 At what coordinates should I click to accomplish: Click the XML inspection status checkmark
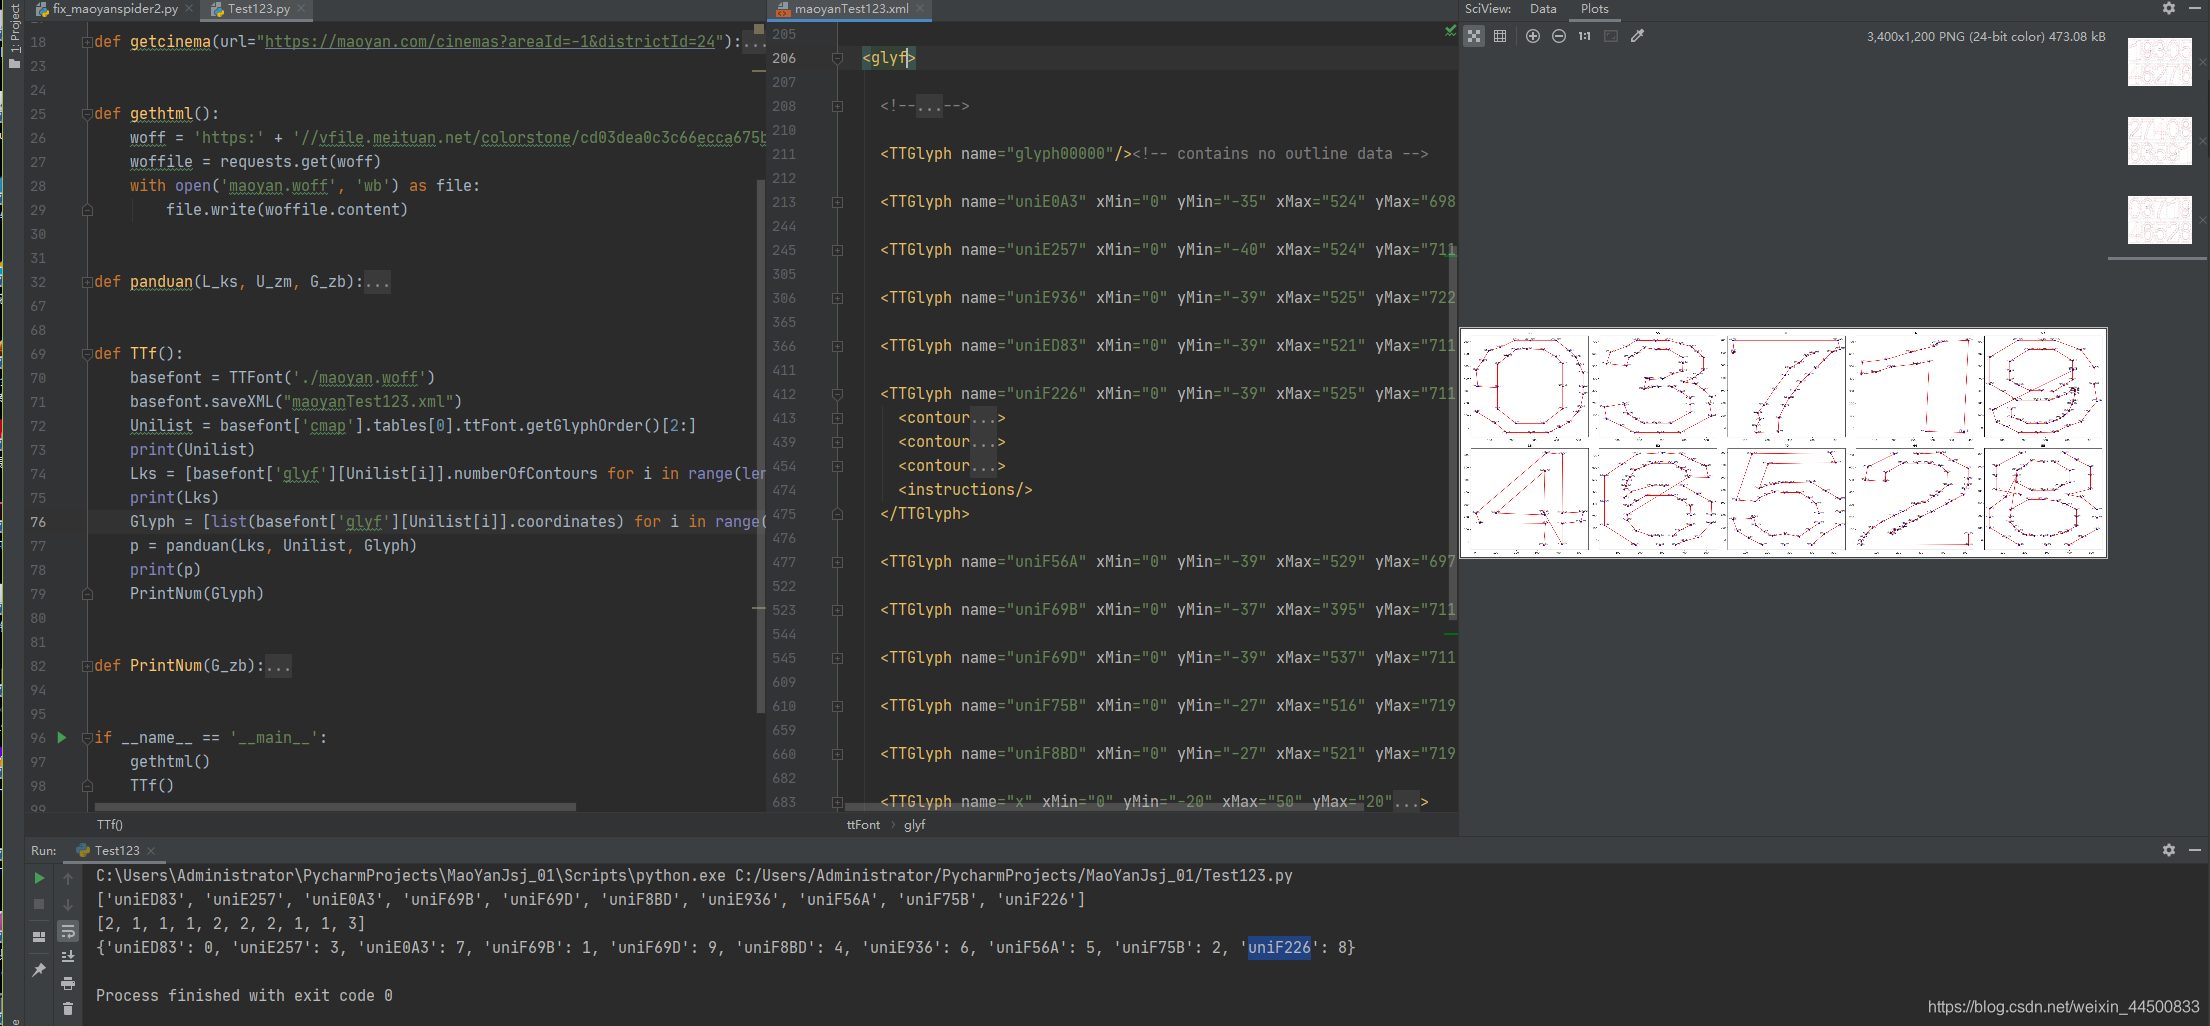[1450, 31]
